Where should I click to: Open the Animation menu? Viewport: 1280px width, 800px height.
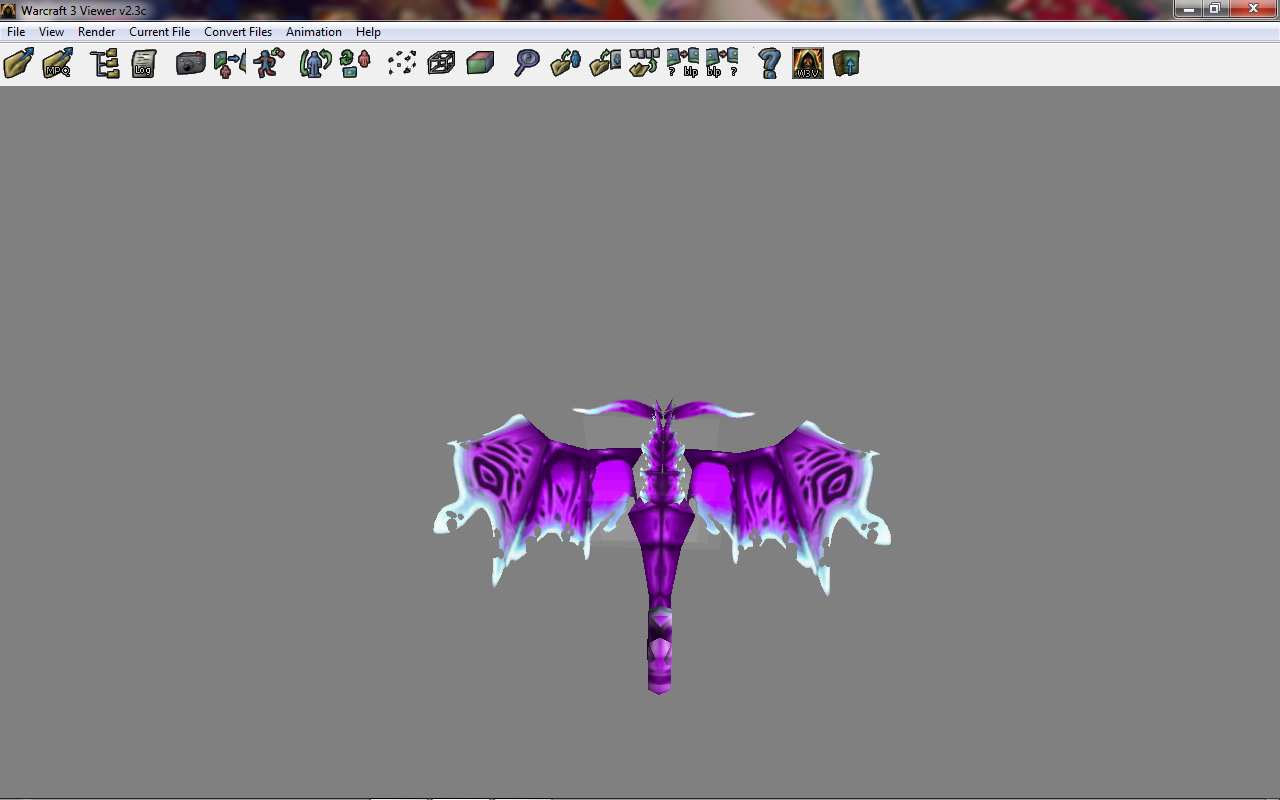point(314,32)
